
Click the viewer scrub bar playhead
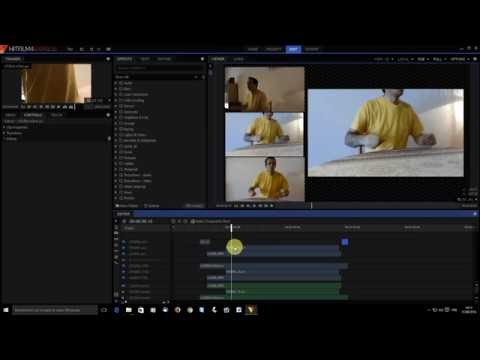[x=311, y=206]
